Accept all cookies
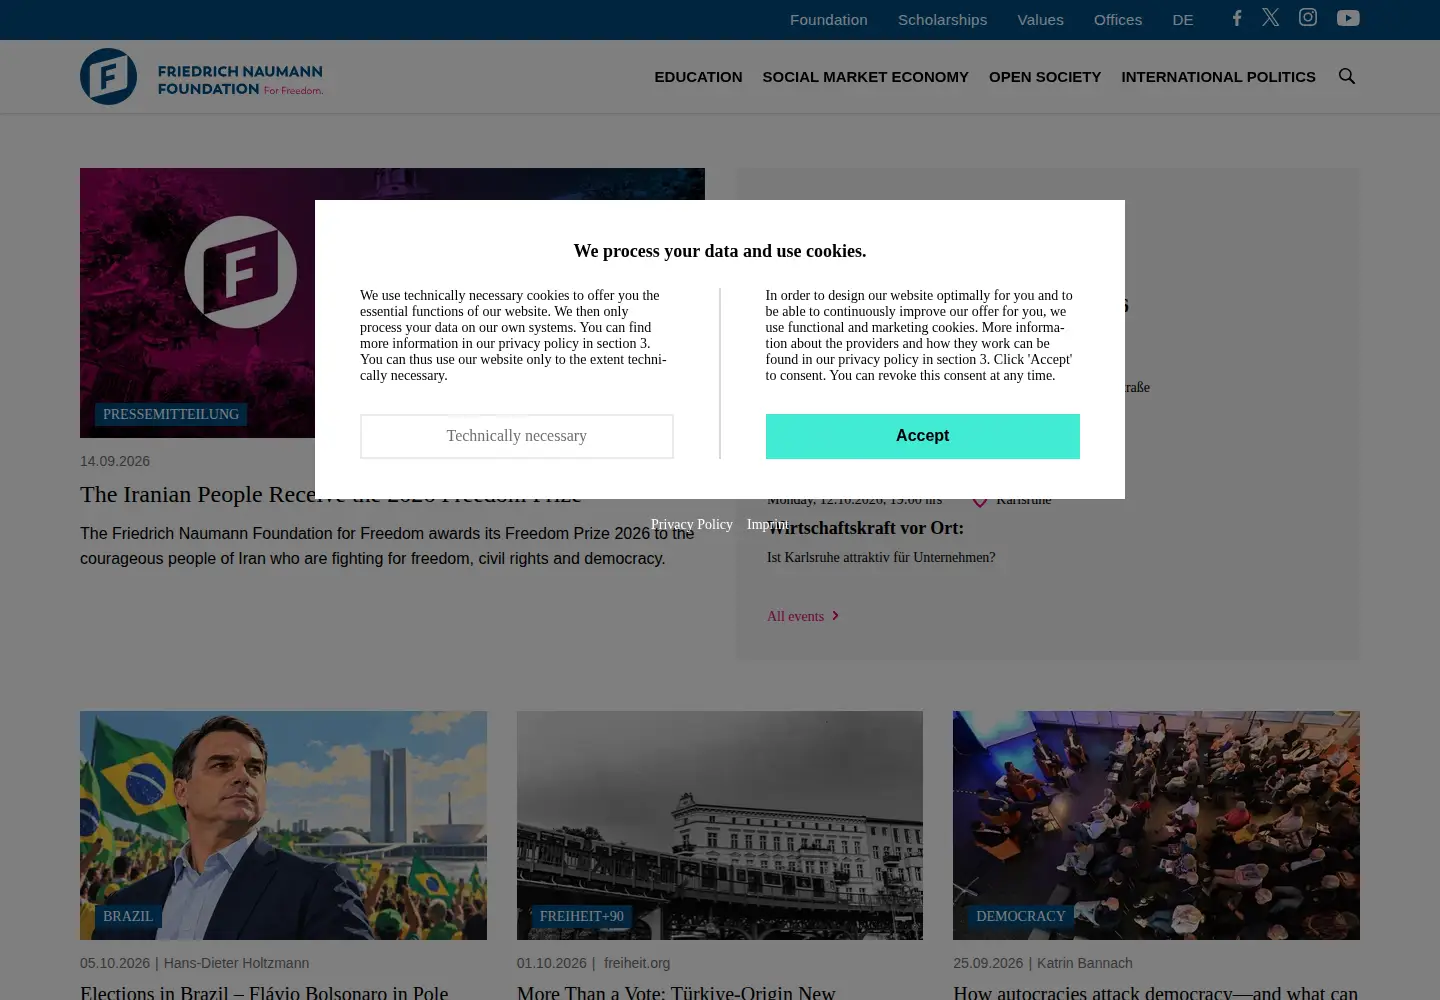Image resolution: width=1440 pixels, height=1000 pixels. (923, 436)
